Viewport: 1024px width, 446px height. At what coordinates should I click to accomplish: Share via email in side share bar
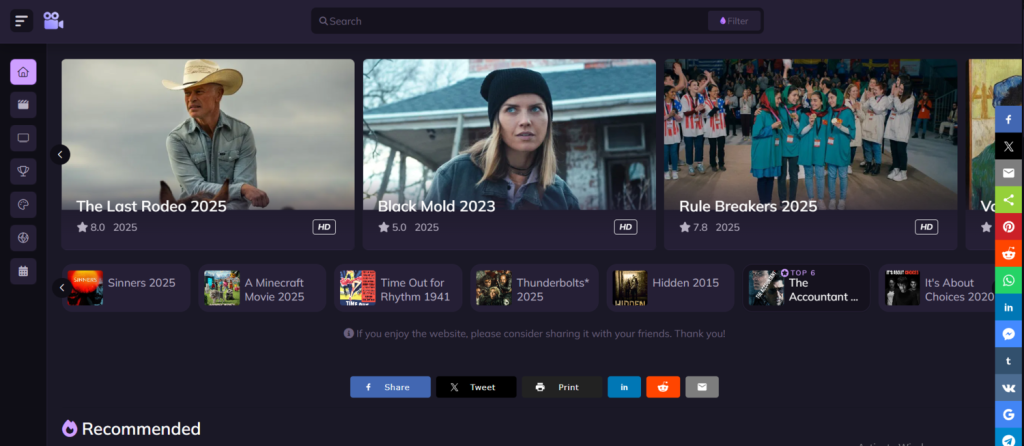[1009, 173]
